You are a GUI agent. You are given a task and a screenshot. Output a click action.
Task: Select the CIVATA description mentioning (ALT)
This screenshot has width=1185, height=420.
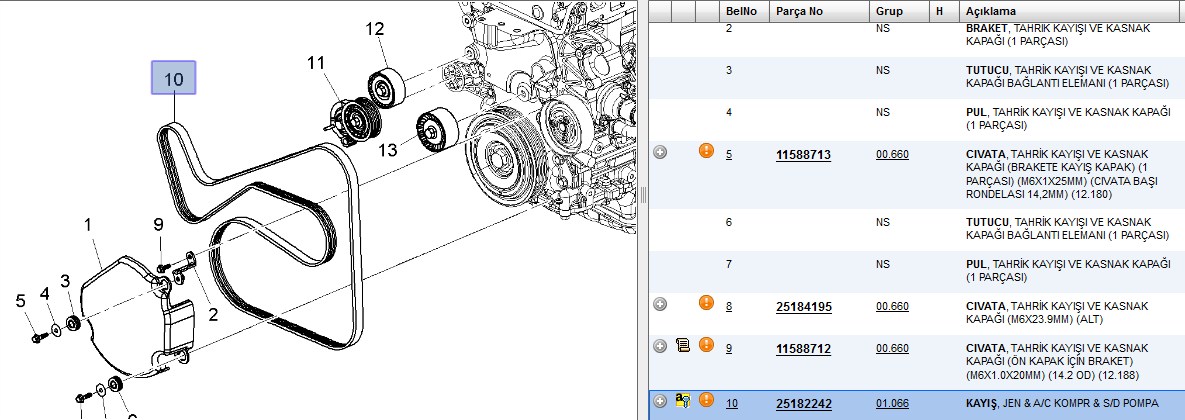(1057, 313)
